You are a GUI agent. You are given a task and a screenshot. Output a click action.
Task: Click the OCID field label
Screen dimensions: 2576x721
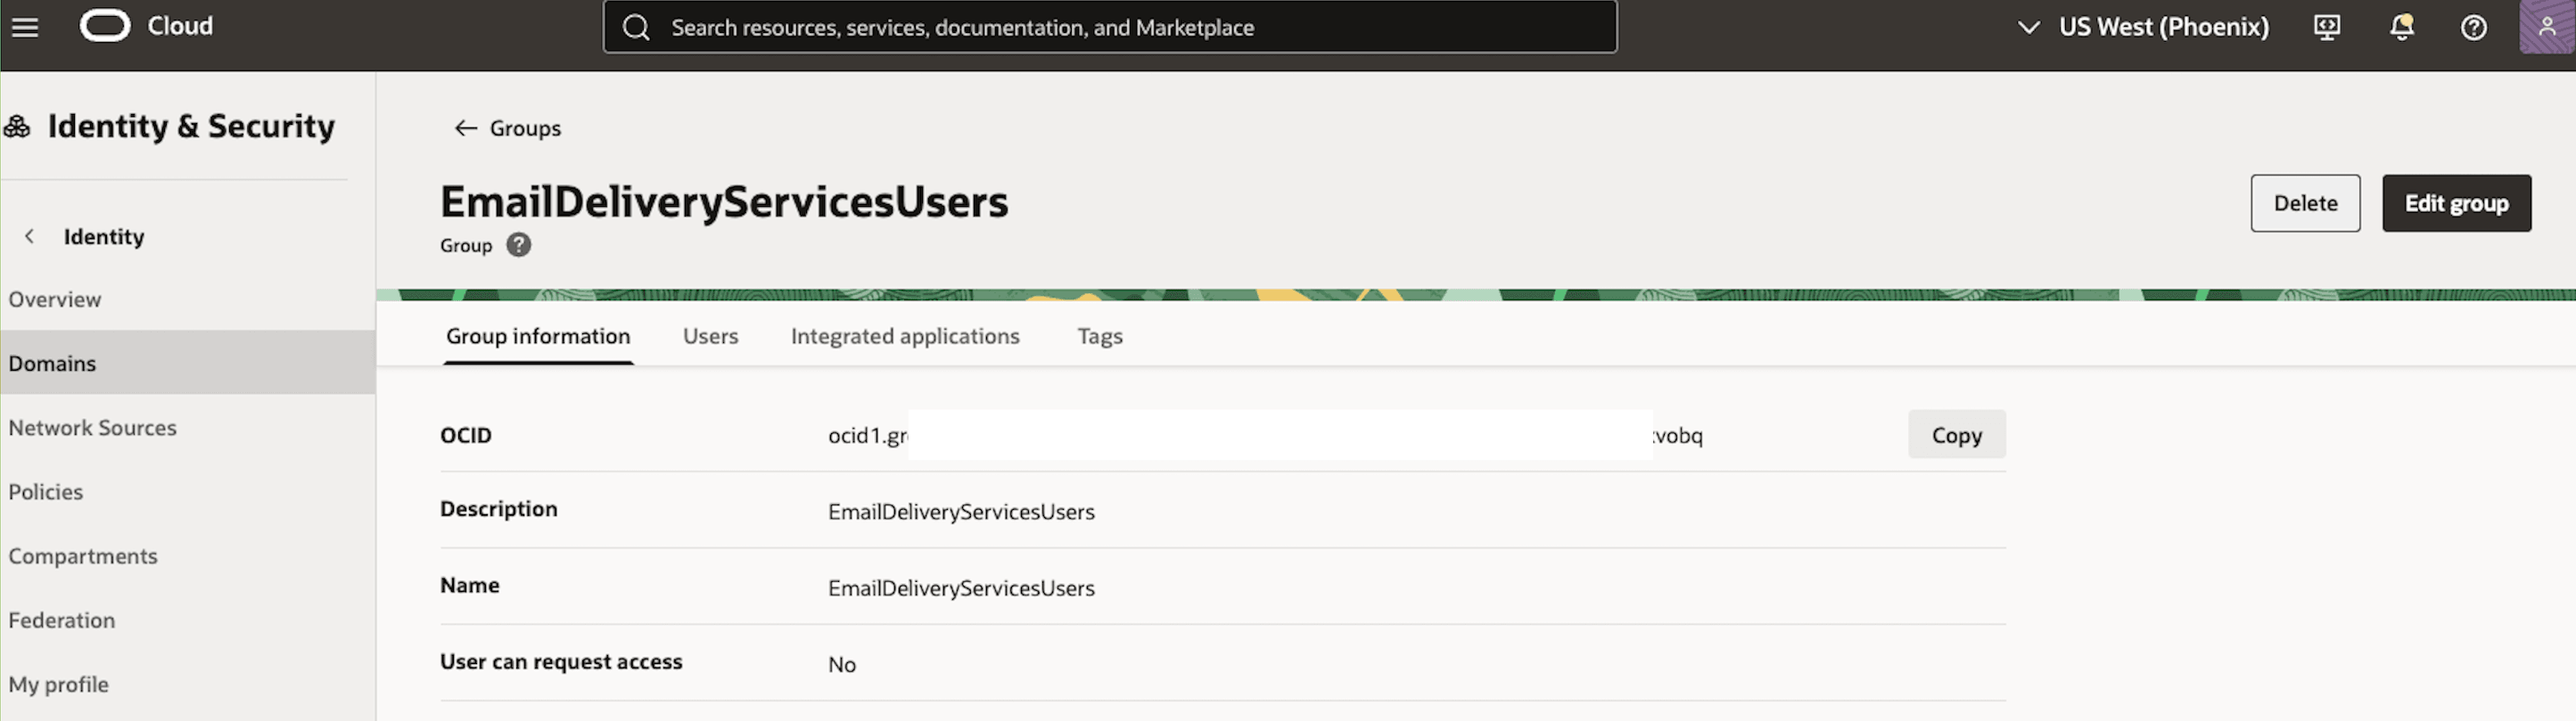[x=466, y=435]
